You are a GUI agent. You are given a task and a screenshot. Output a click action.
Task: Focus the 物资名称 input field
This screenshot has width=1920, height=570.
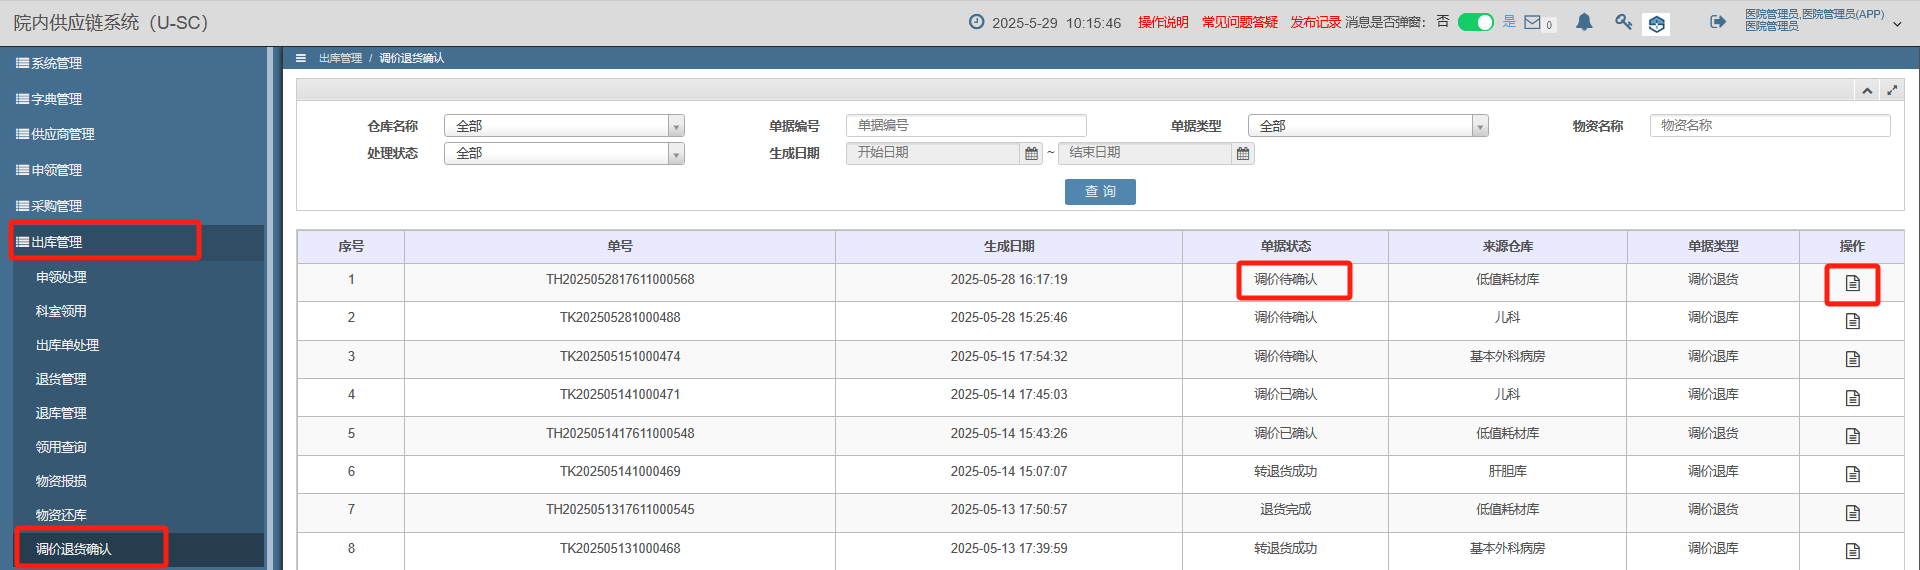pyautogui.click(x=1770, y=126)
